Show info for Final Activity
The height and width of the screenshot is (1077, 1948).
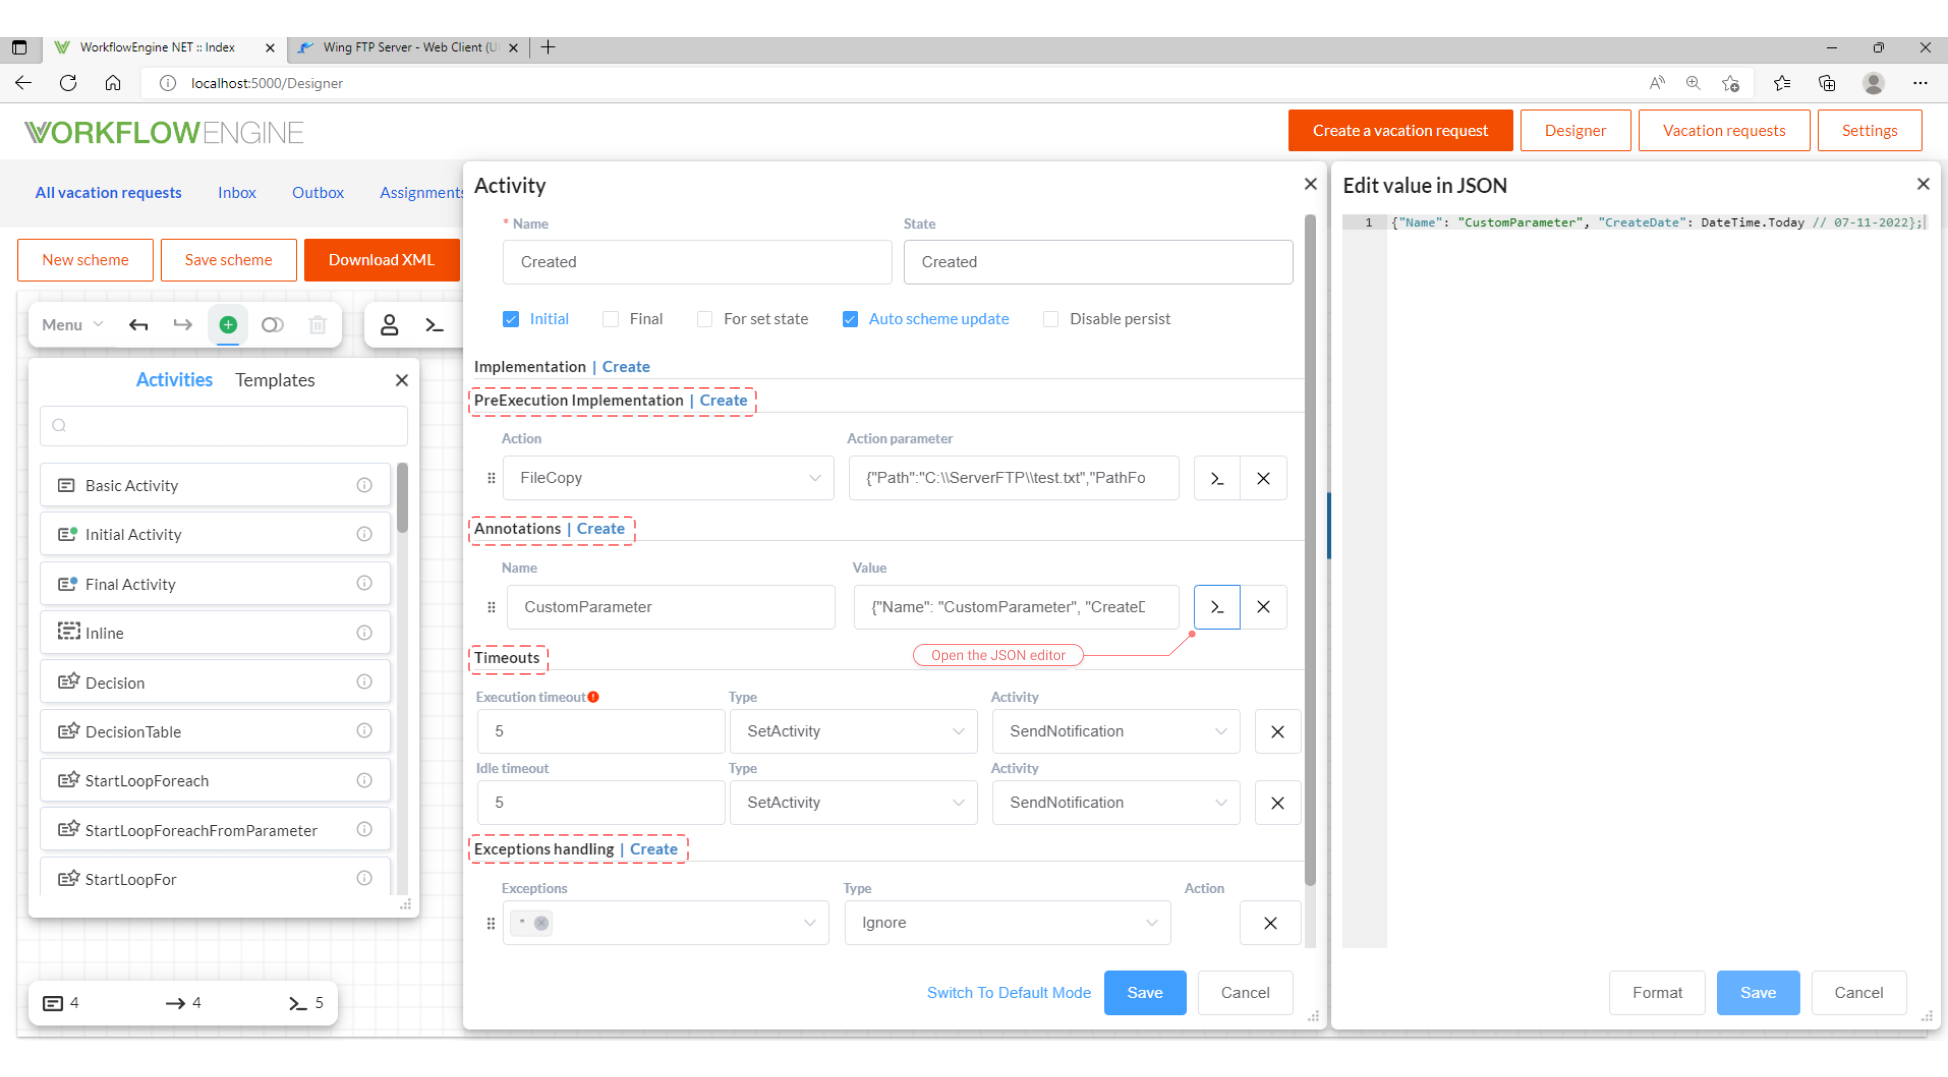tap(364, 583)
